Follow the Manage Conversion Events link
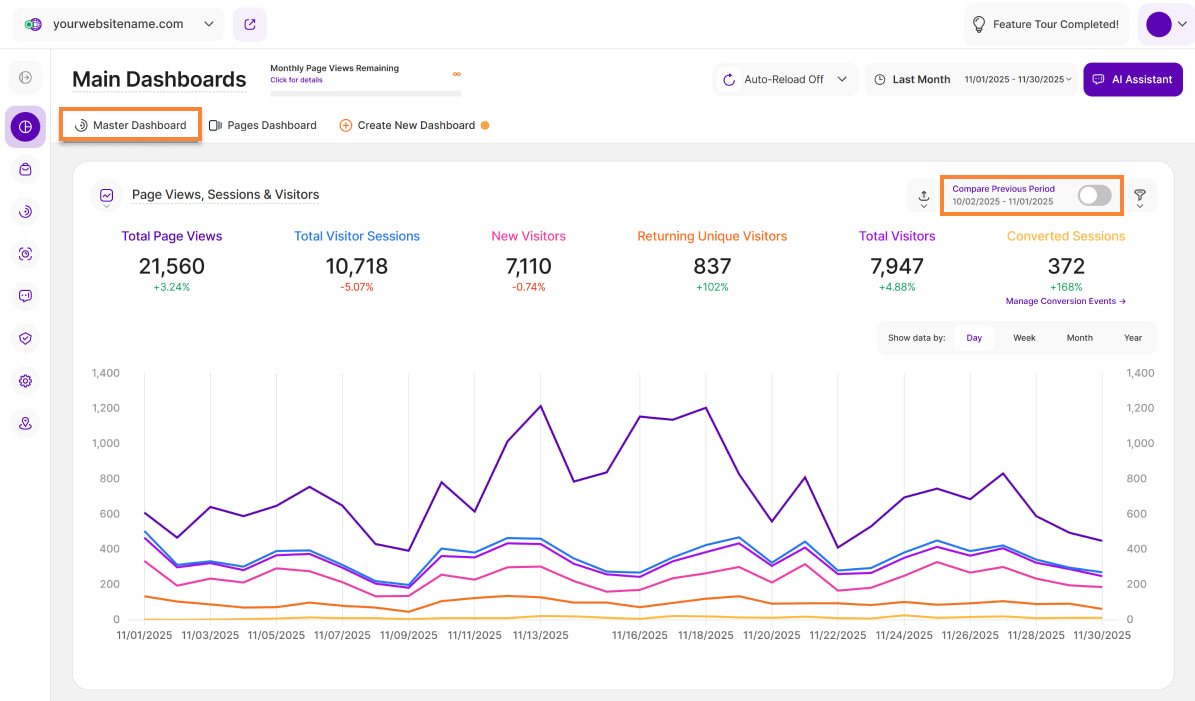This screenshot has height=701, width=1195. click(1065, 301)
